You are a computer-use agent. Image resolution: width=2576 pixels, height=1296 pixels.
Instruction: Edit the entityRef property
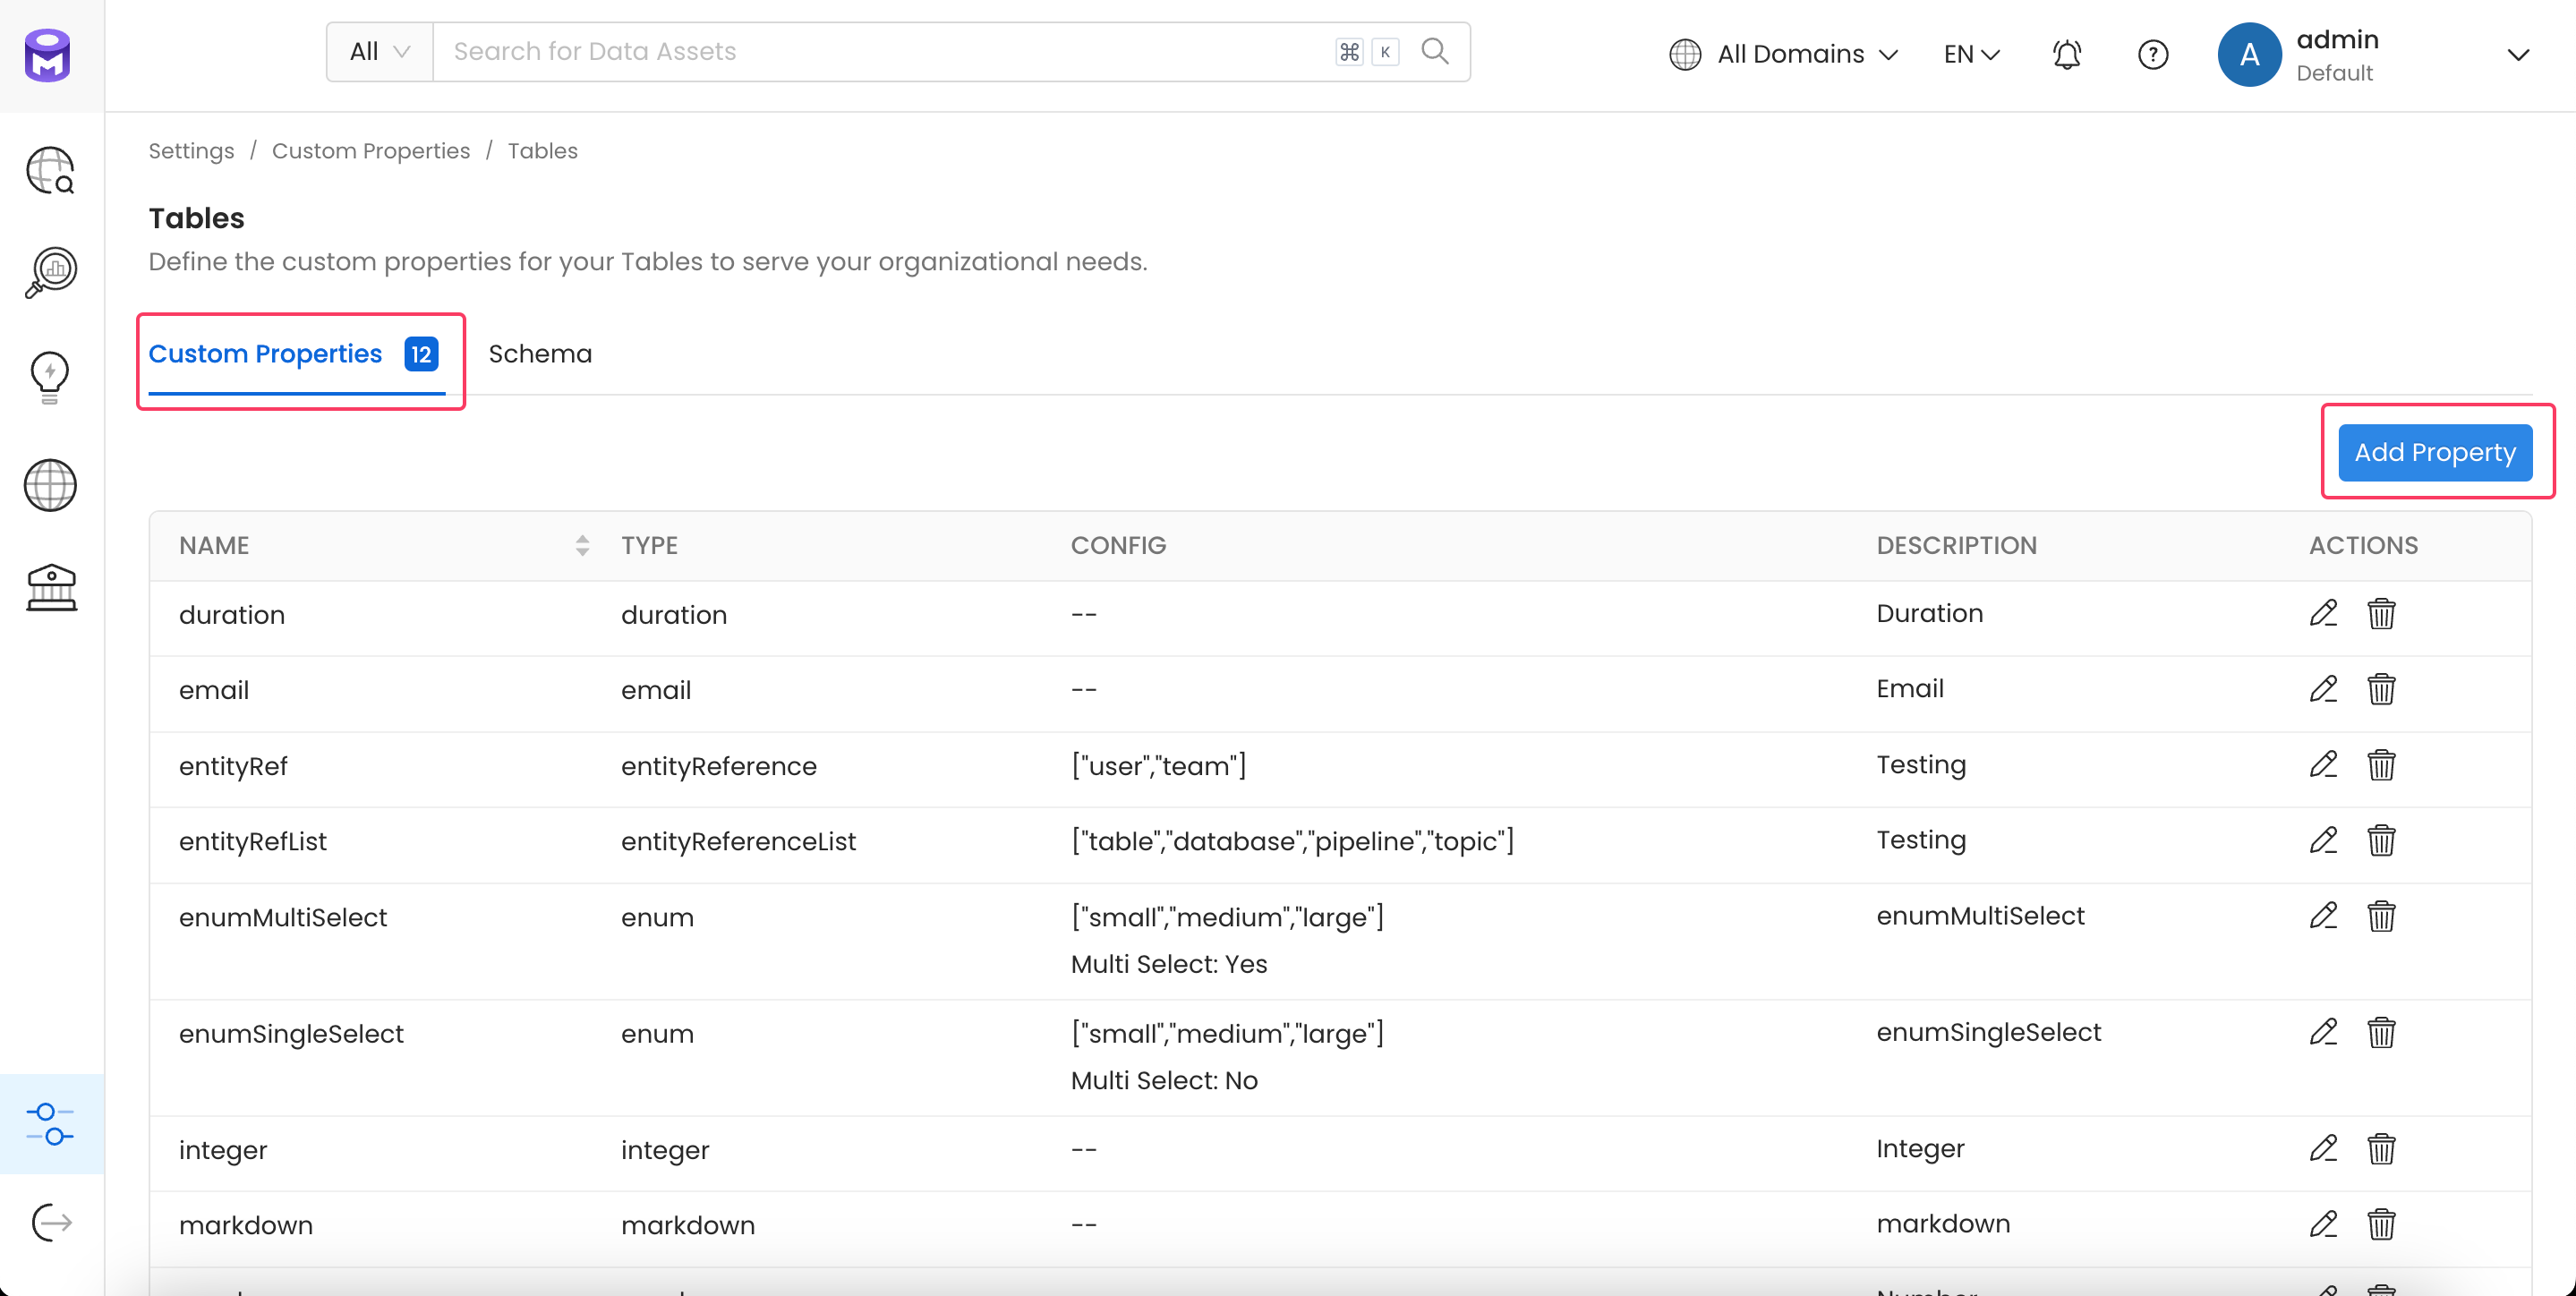click(x=2323, y=764)
